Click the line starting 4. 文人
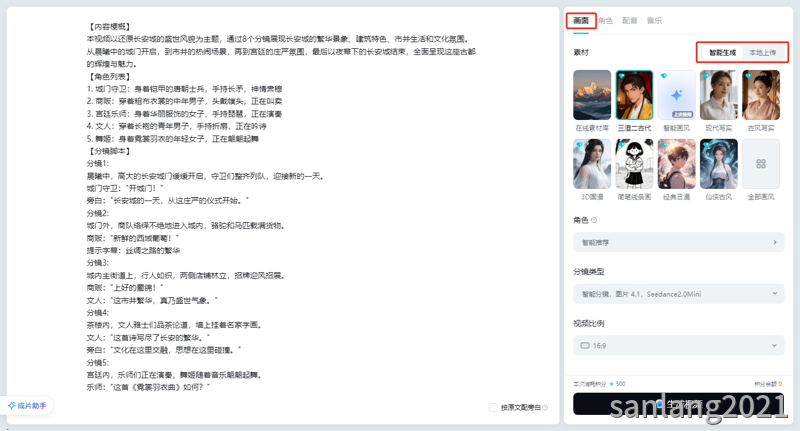The height and width of the screenshot is (431, 800). coord(177,126)
